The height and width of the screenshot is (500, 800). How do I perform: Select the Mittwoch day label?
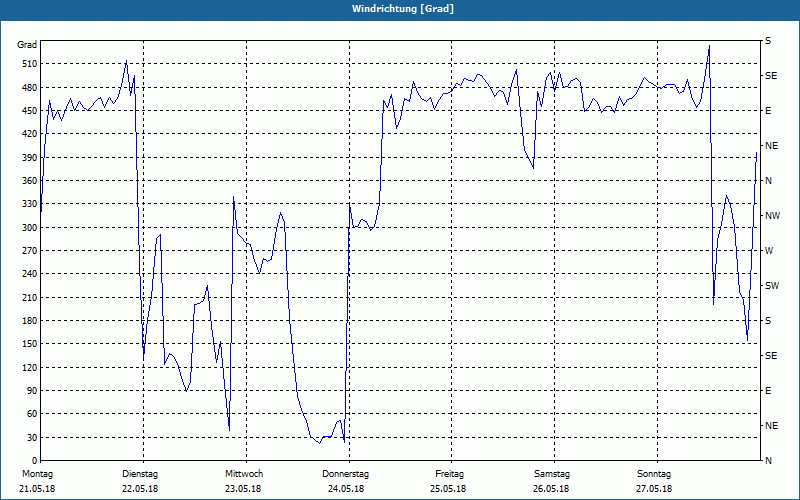coord(244,474)
